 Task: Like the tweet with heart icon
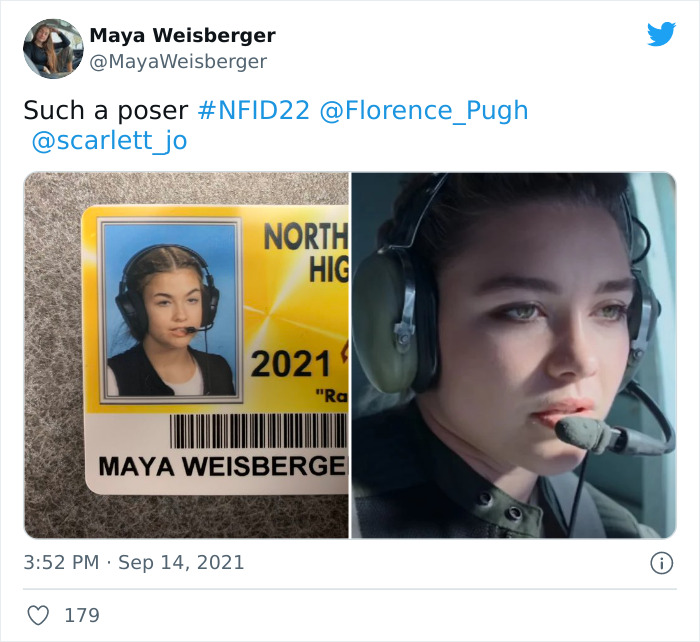[38, 615]
